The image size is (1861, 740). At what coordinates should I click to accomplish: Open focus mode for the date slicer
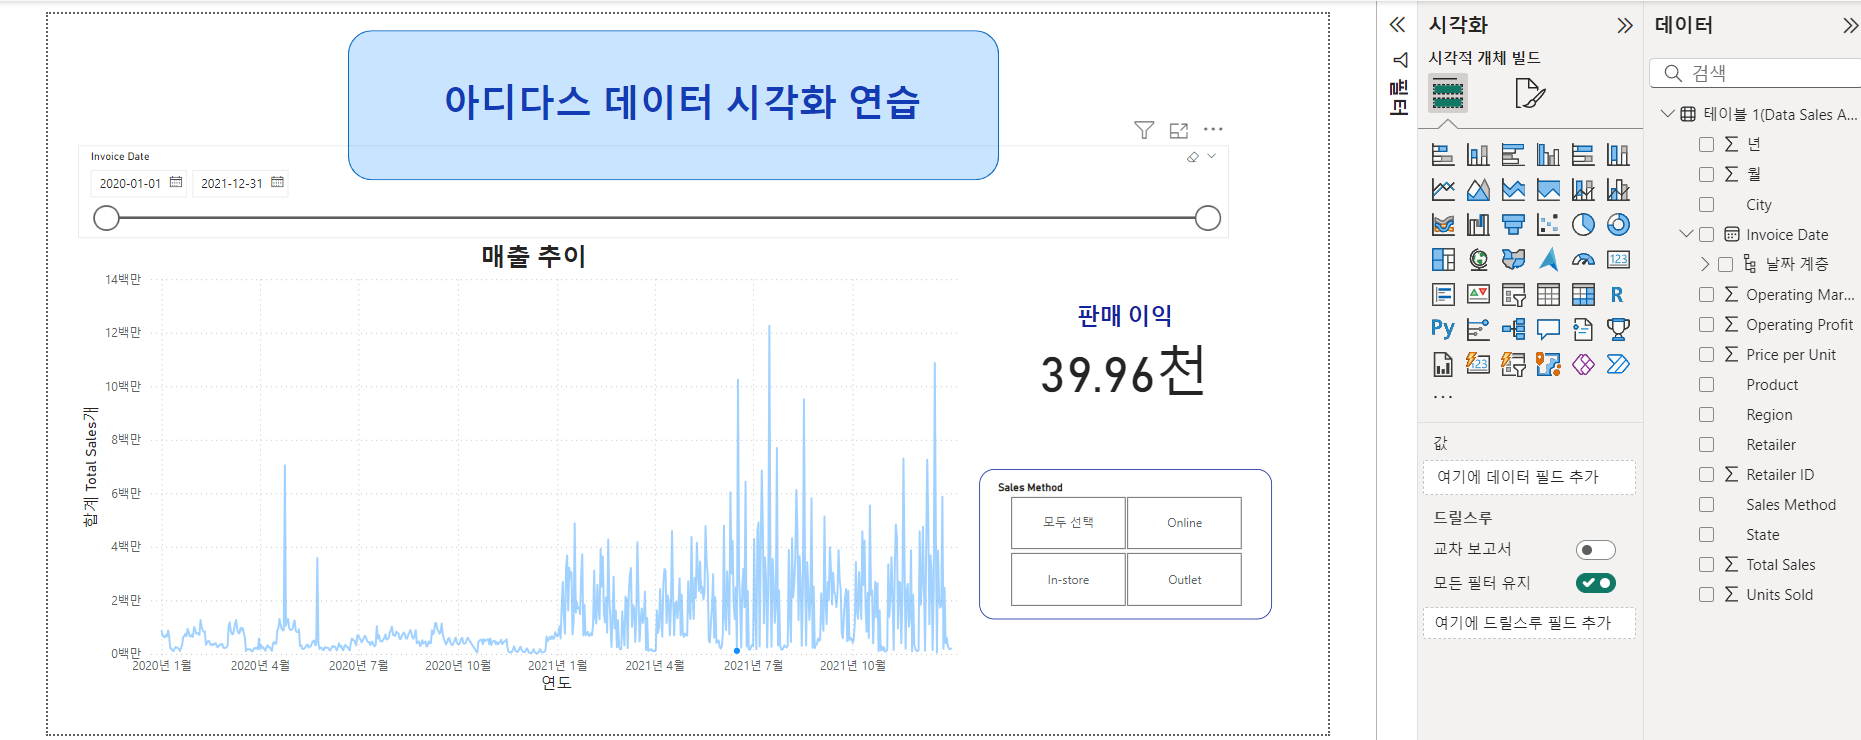pos(1179,130)
